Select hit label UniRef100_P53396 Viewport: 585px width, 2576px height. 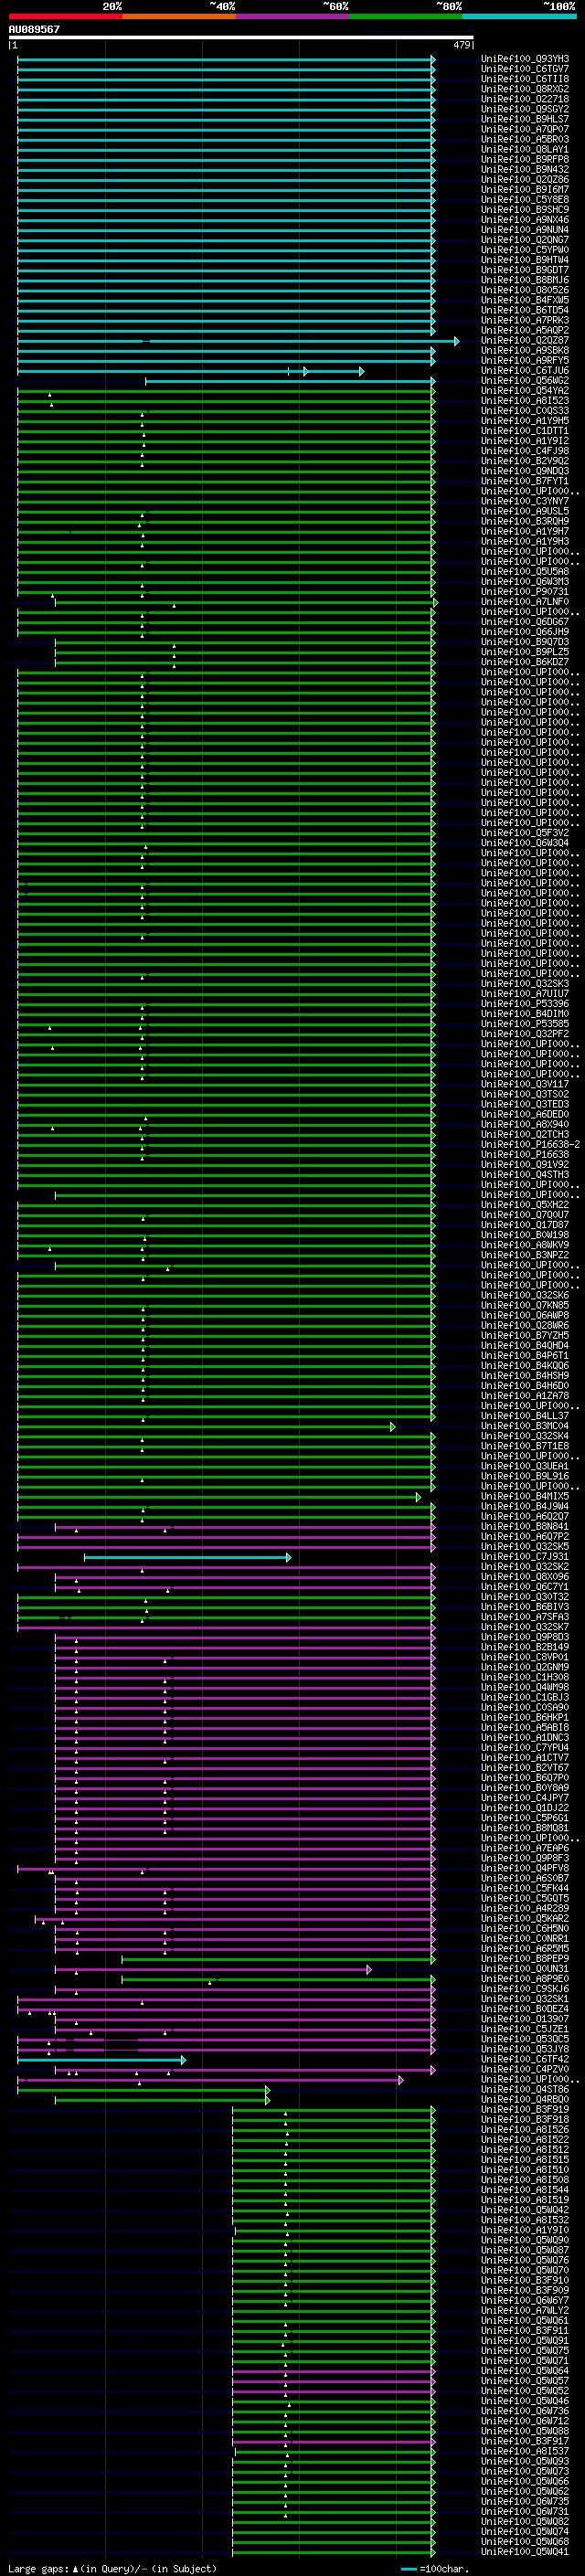click(525, 1004)
